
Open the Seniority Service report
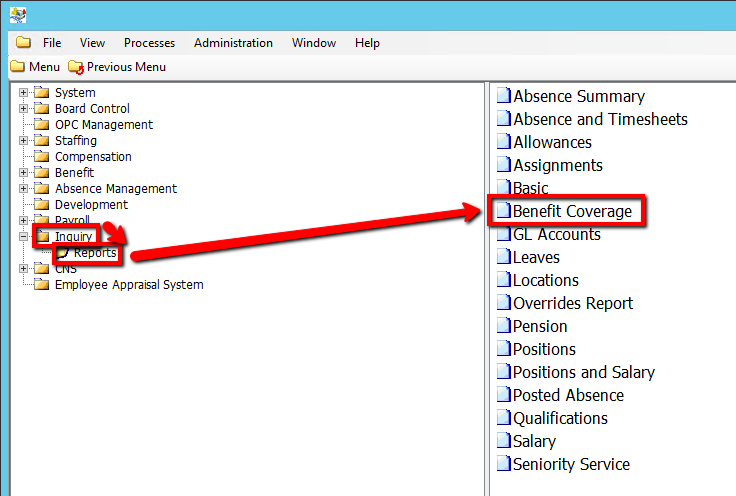pyautogui.click(x=571, y=465)
